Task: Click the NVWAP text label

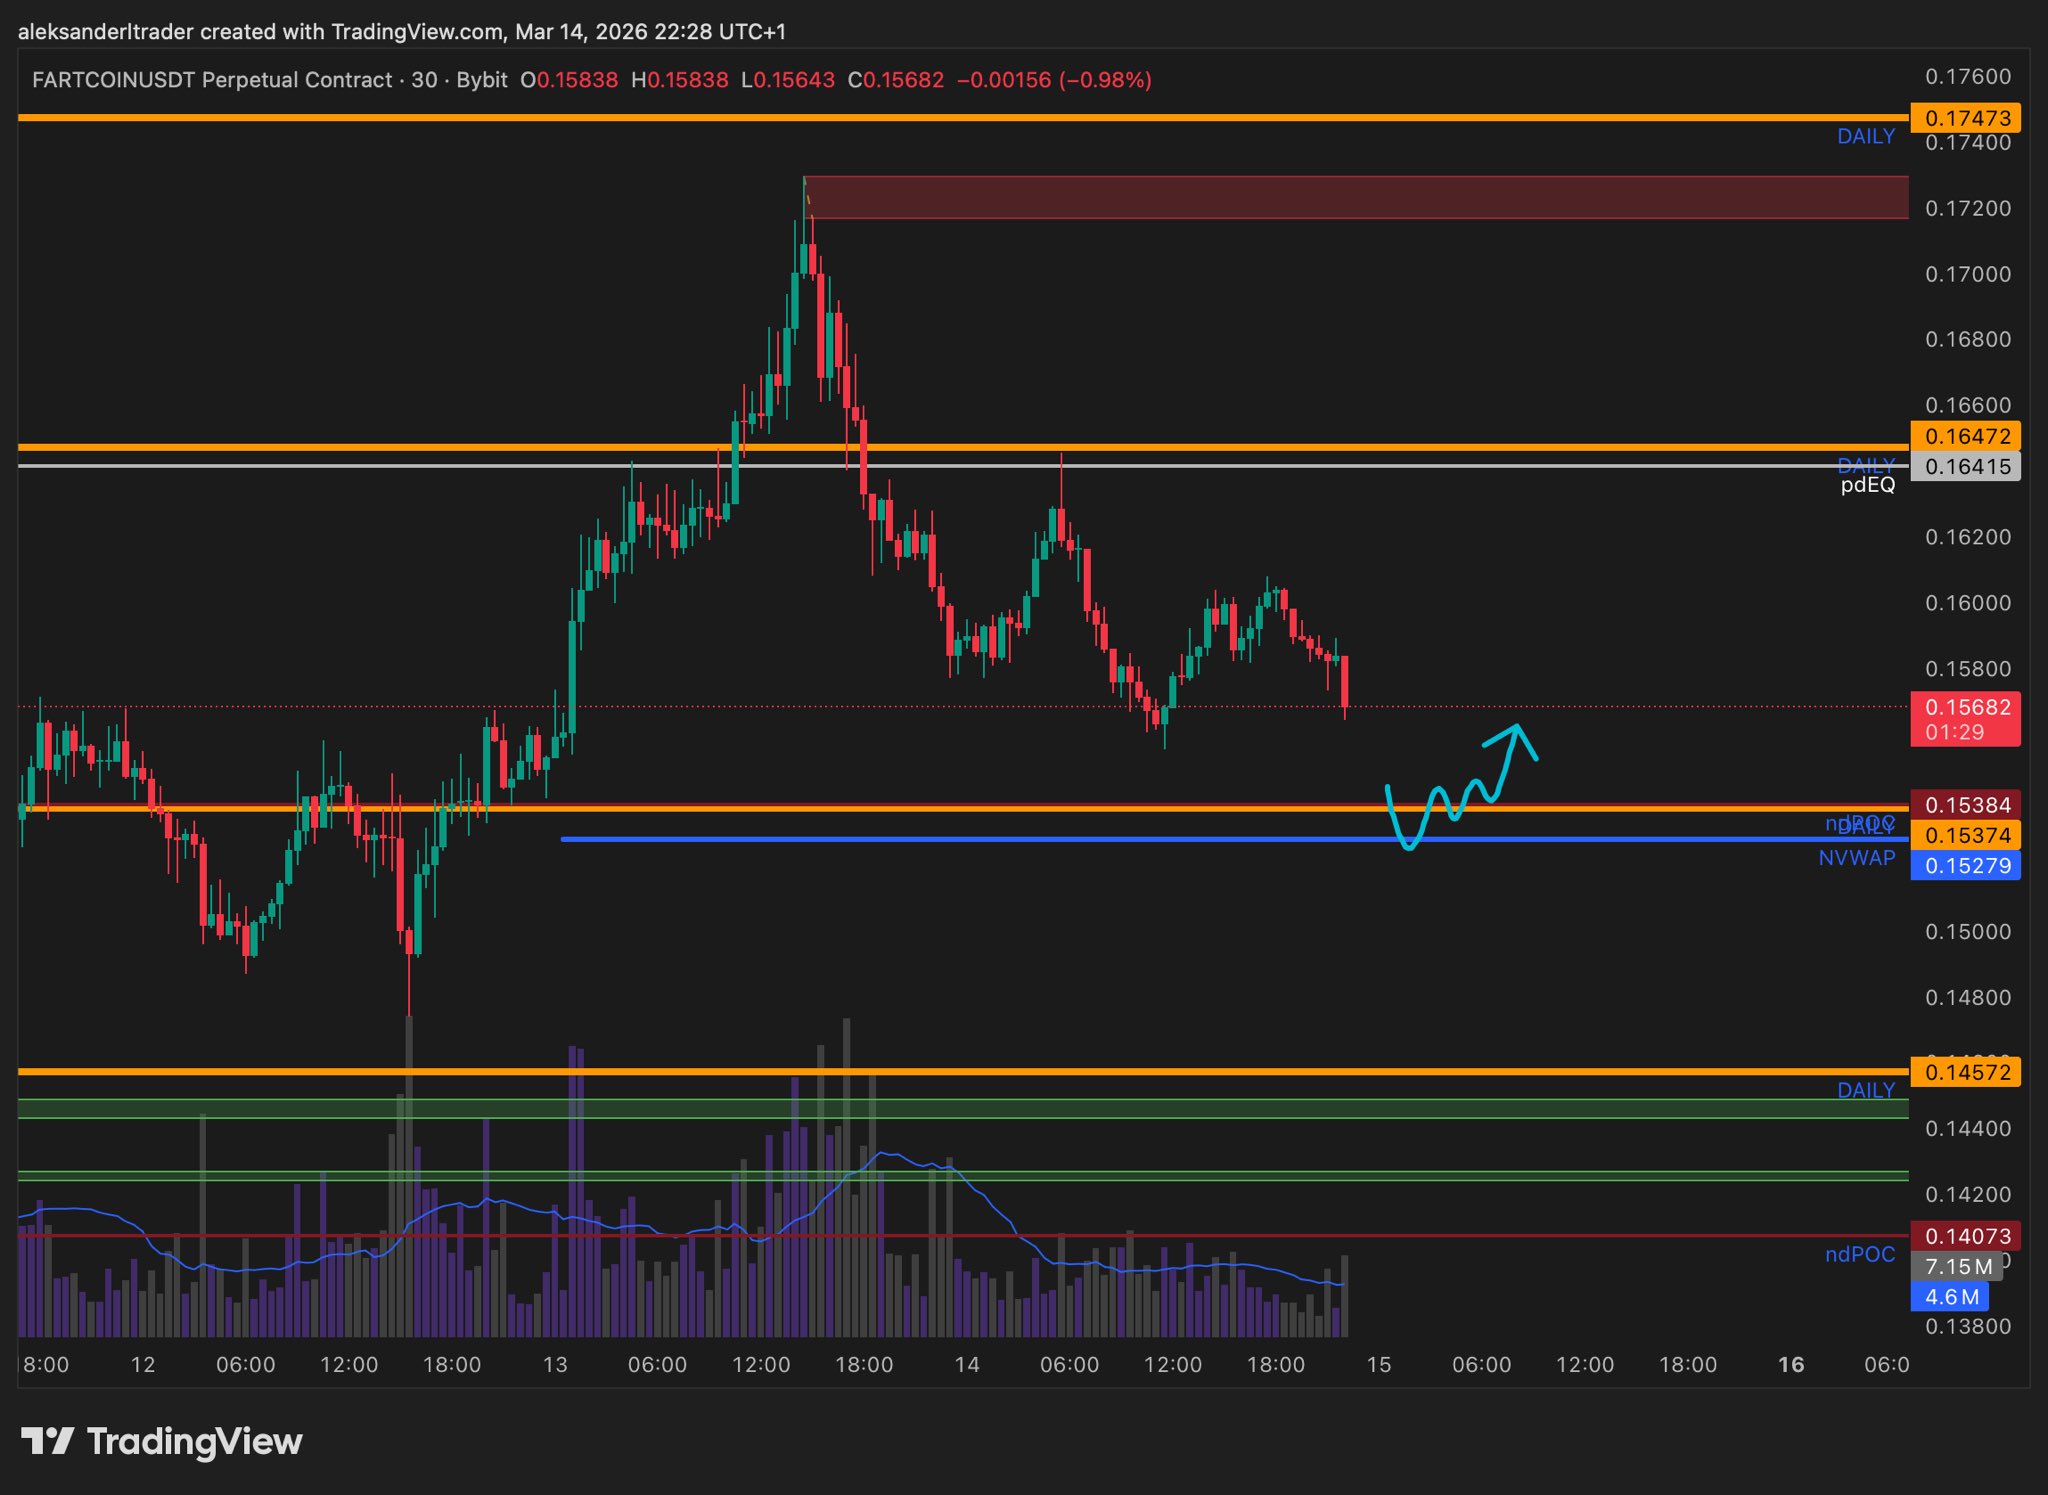Action: (1856, 858)
